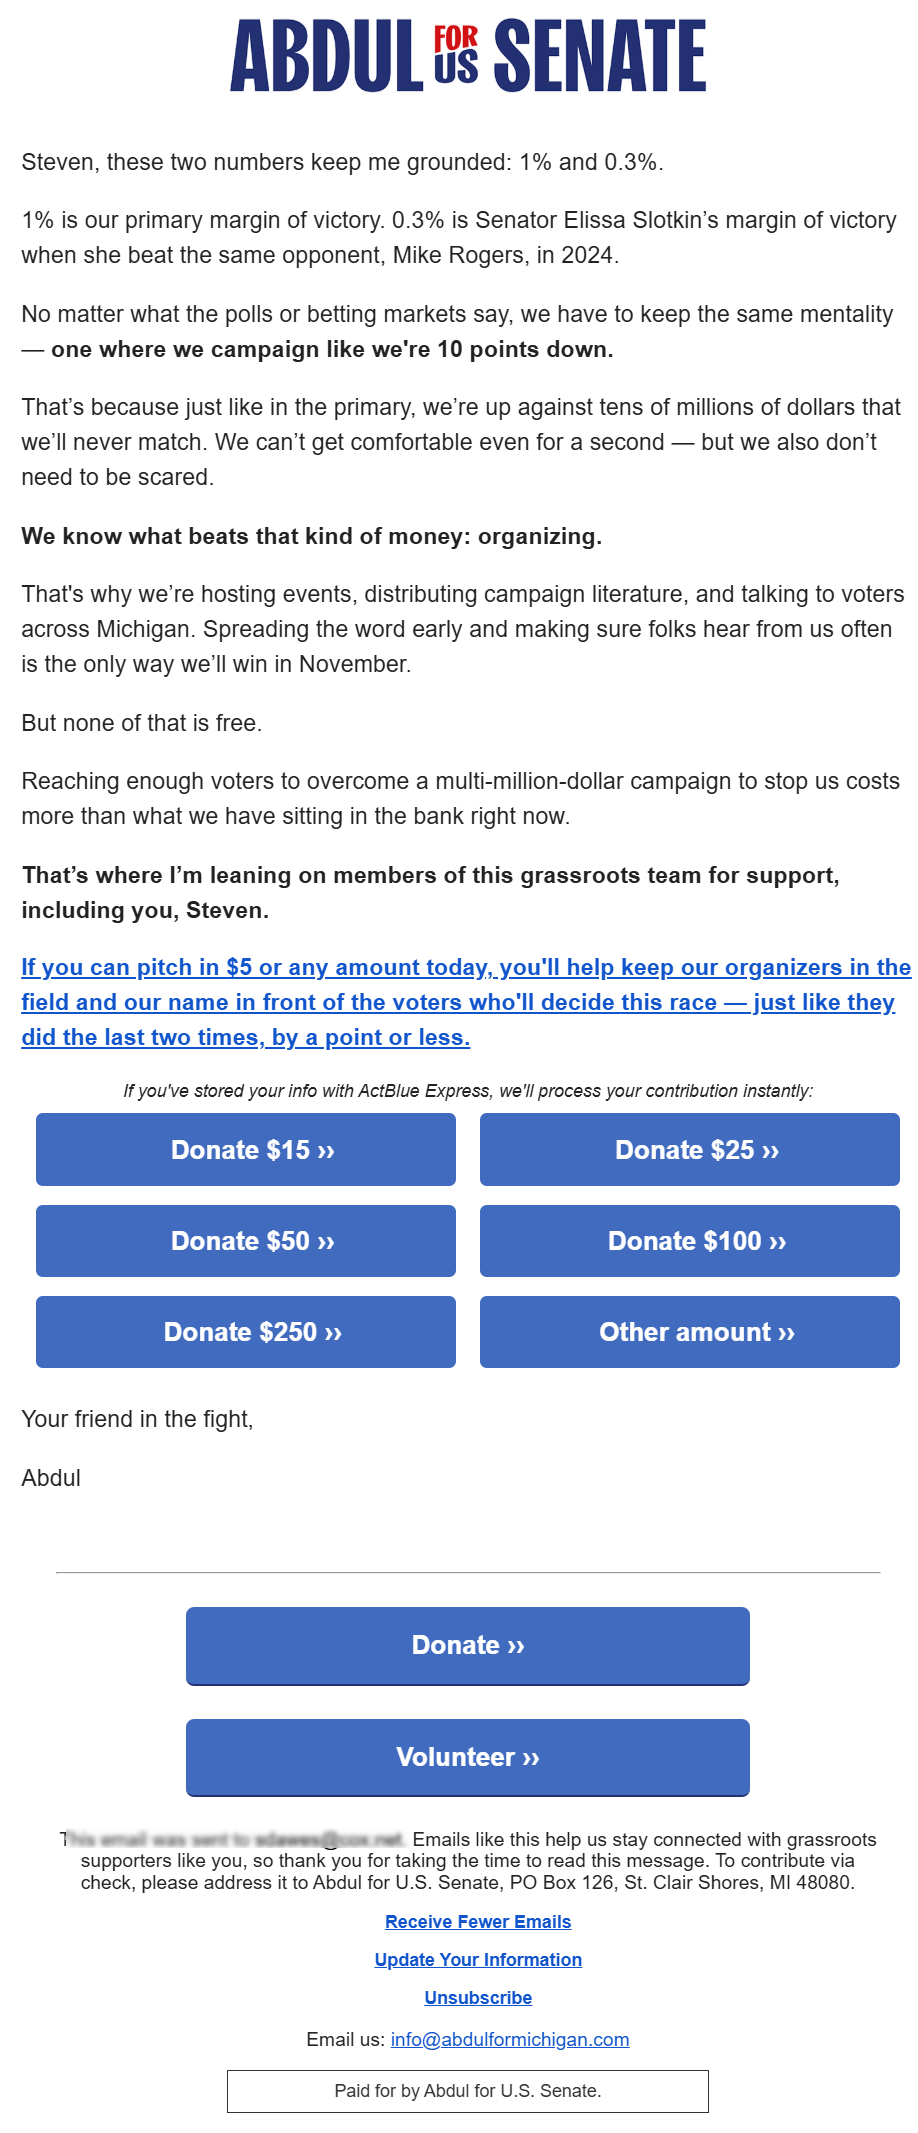Open the pitch in $5 donation link
The image size is (918, 2133).
[x=466, y=1002]
